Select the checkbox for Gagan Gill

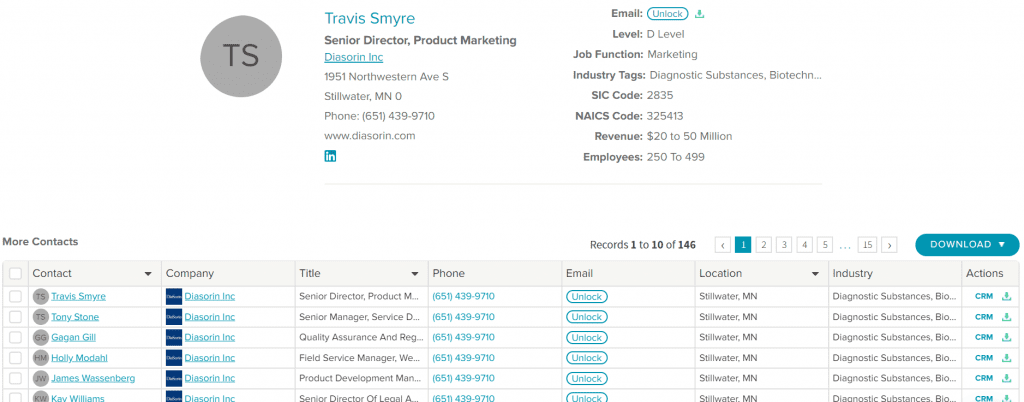tap(15, 337)
